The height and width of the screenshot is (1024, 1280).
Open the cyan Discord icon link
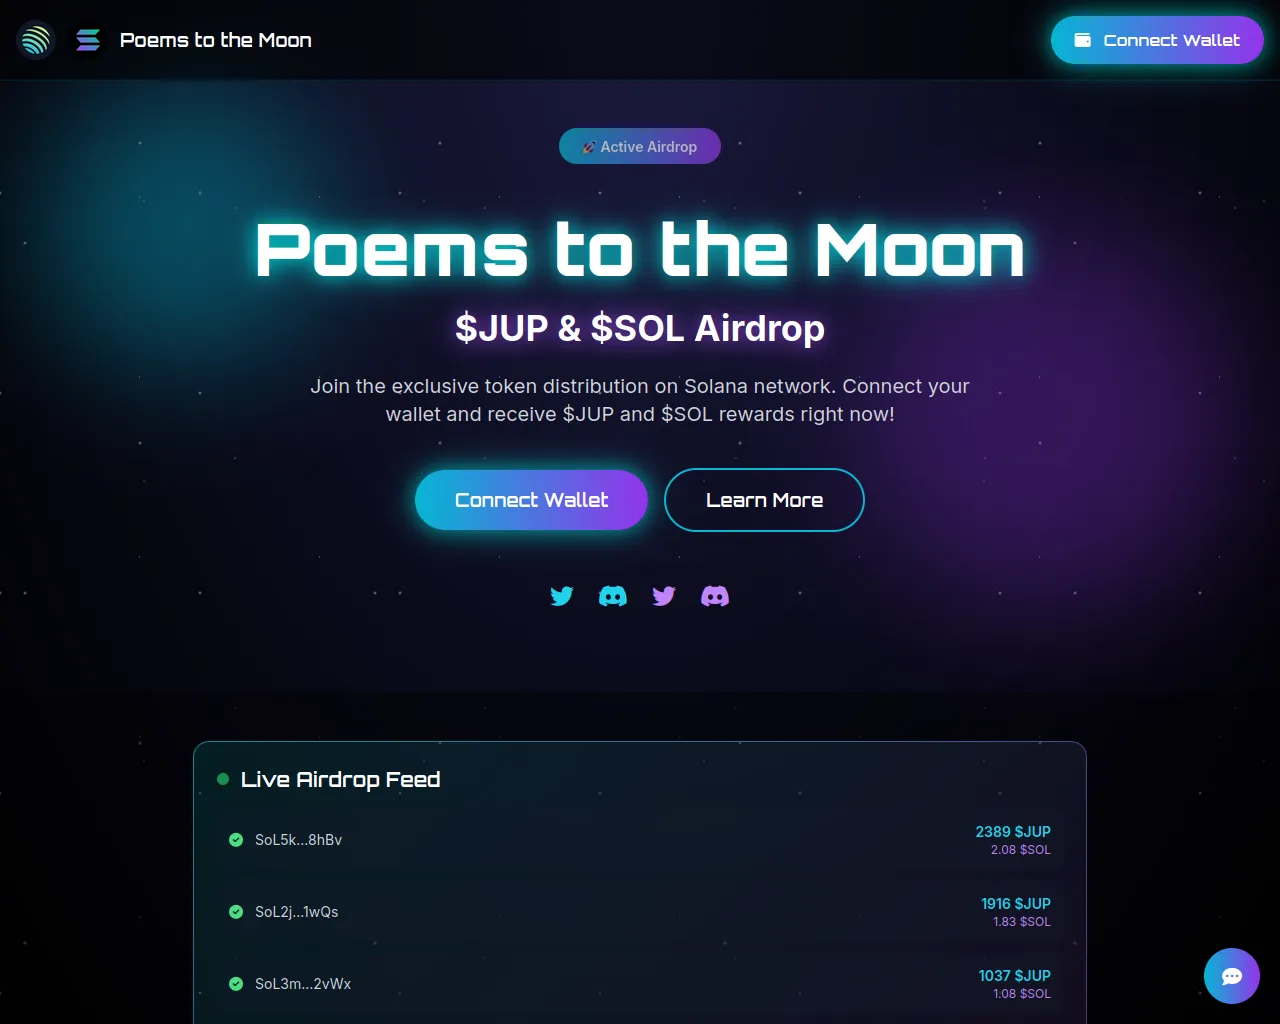613,596
